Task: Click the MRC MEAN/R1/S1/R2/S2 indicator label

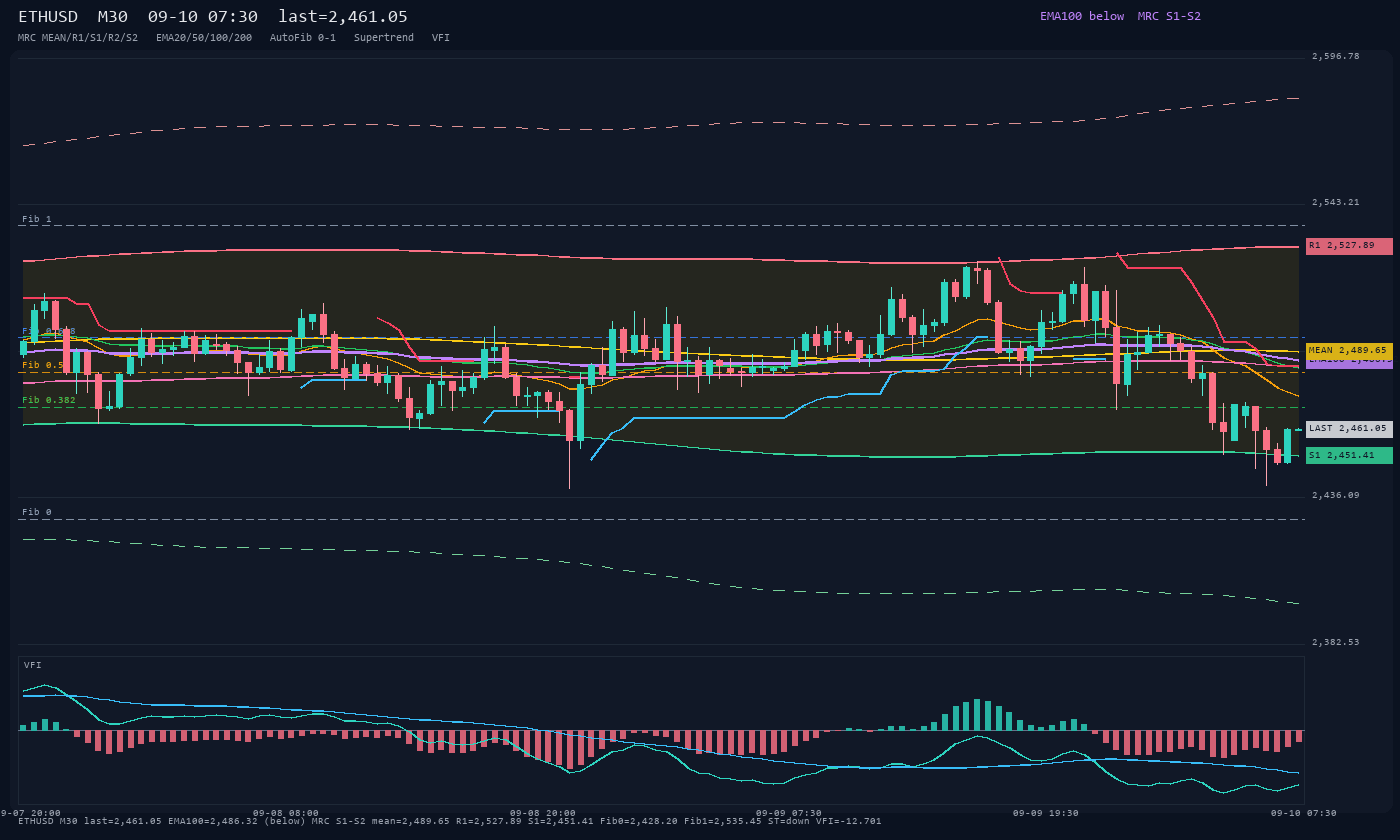Action: (x=78, y=38)
